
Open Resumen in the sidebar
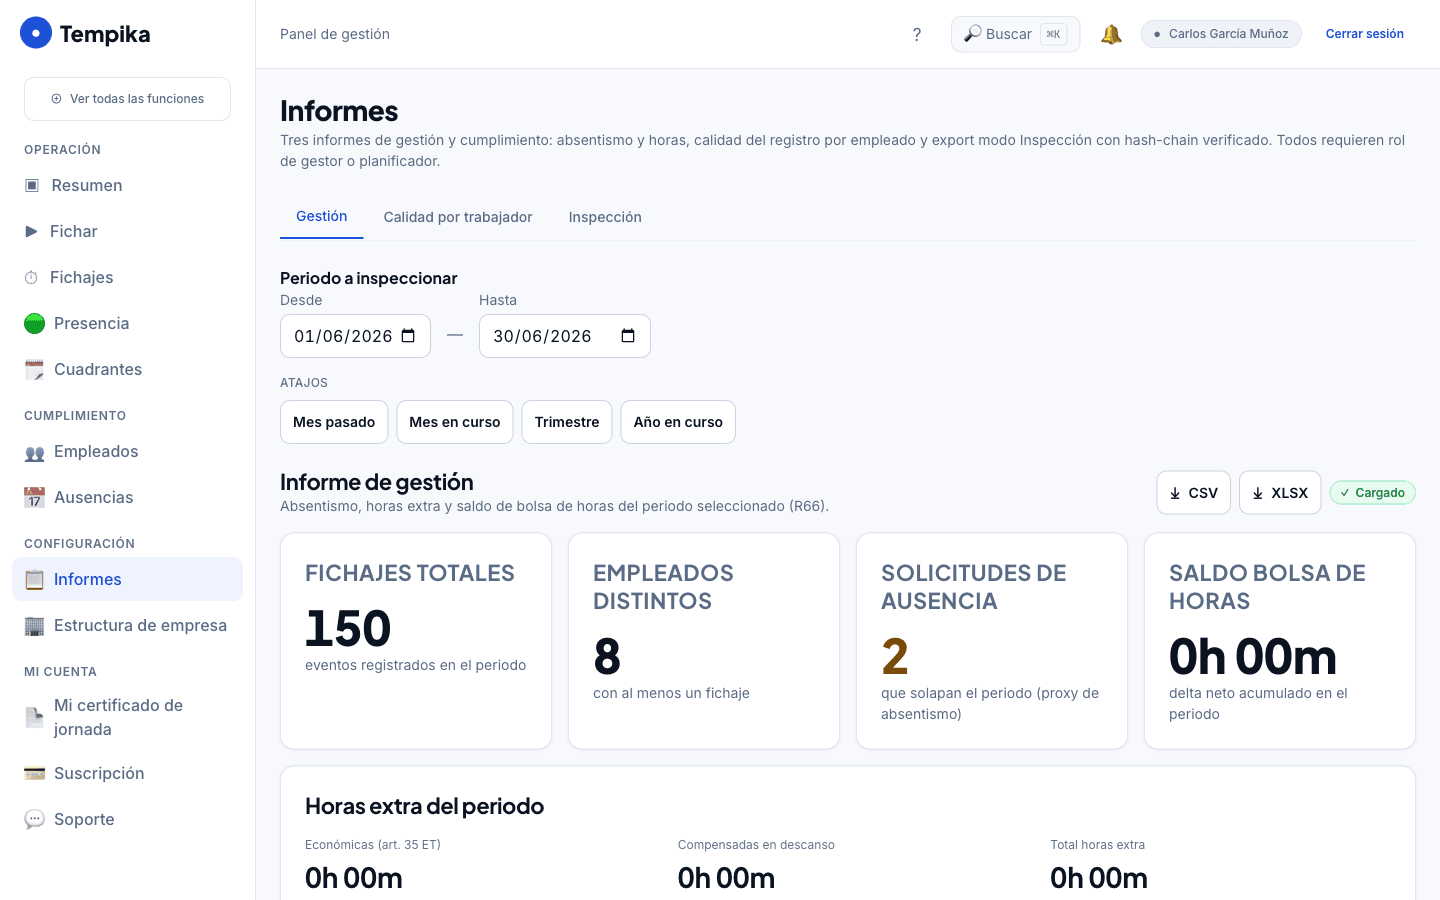point(128,185)
